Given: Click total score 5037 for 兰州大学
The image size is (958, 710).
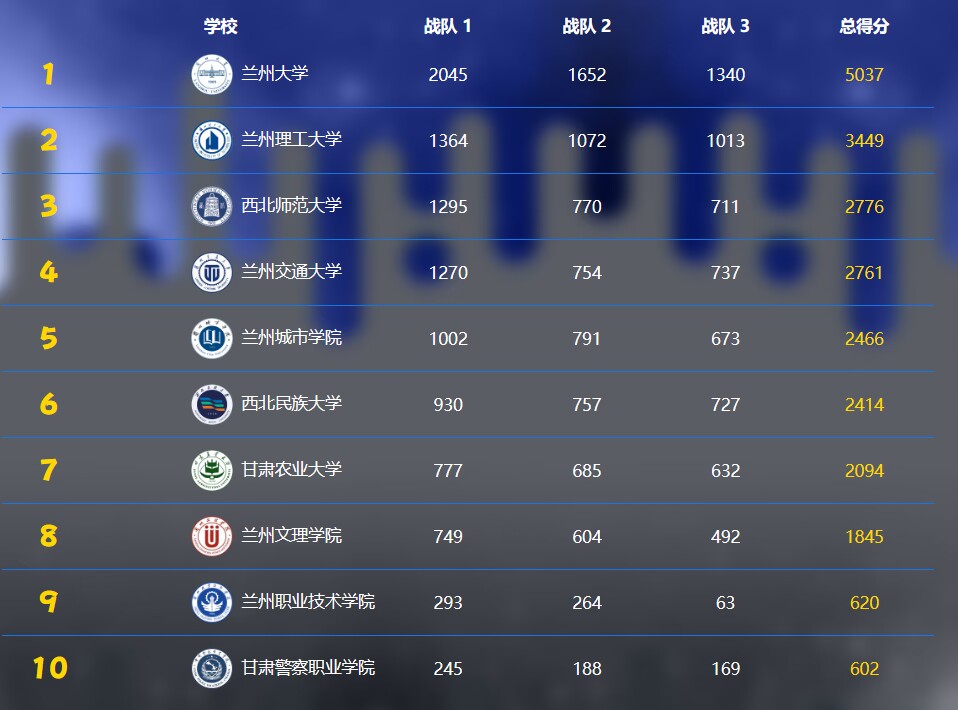Looking at the screenshot, I should click(864, 75).
